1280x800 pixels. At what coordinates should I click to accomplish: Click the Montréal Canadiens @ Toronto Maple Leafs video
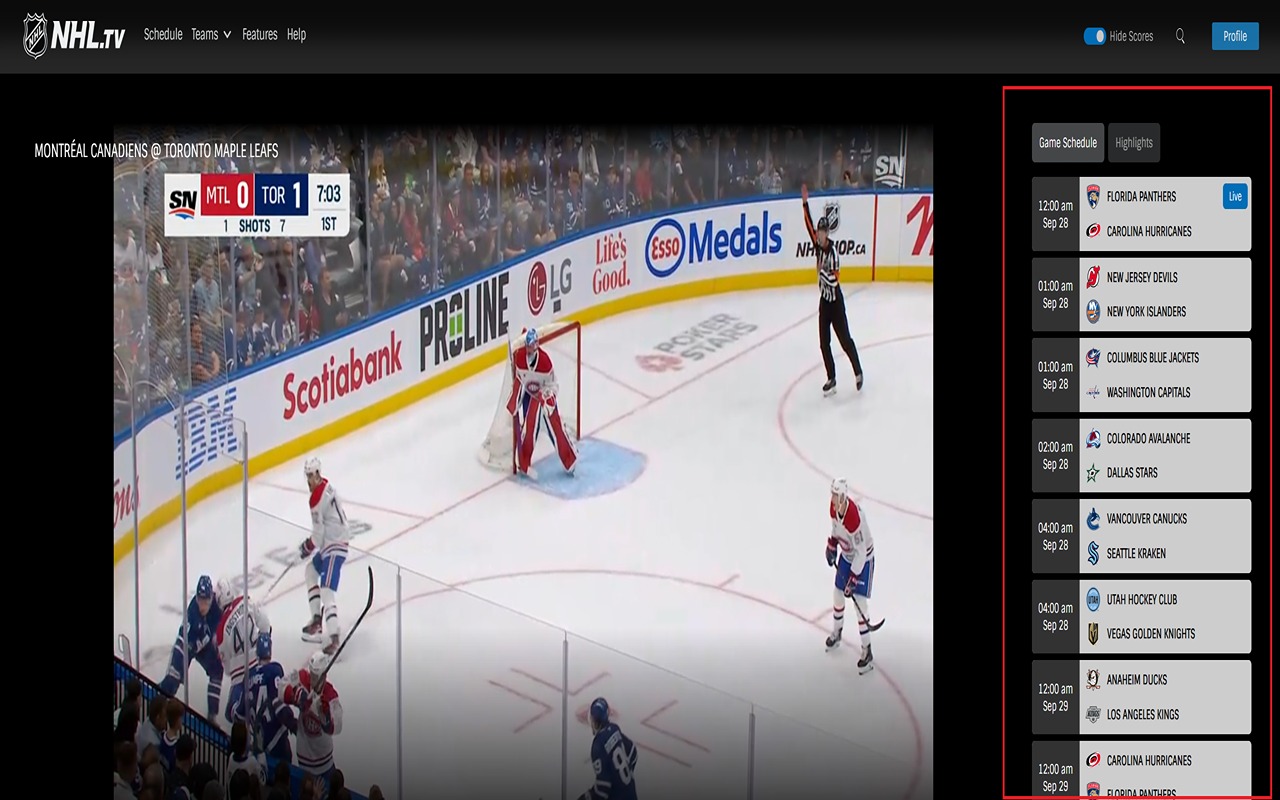(x=523, y=462)
